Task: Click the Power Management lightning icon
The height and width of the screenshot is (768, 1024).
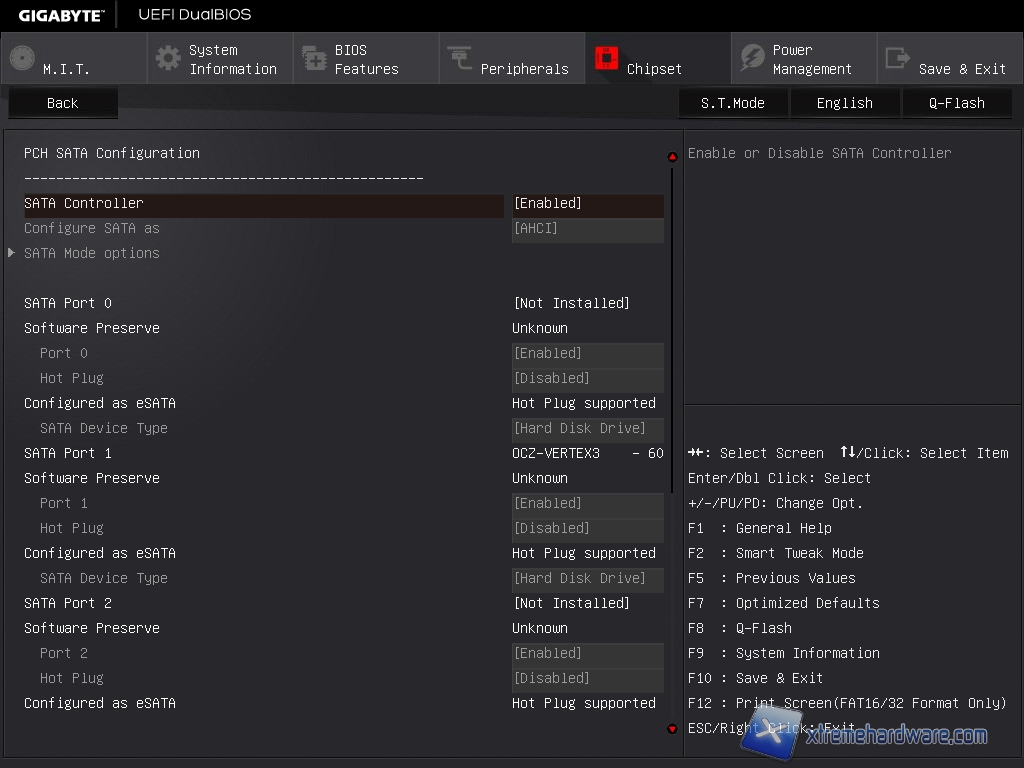Action: coord(752,59)
